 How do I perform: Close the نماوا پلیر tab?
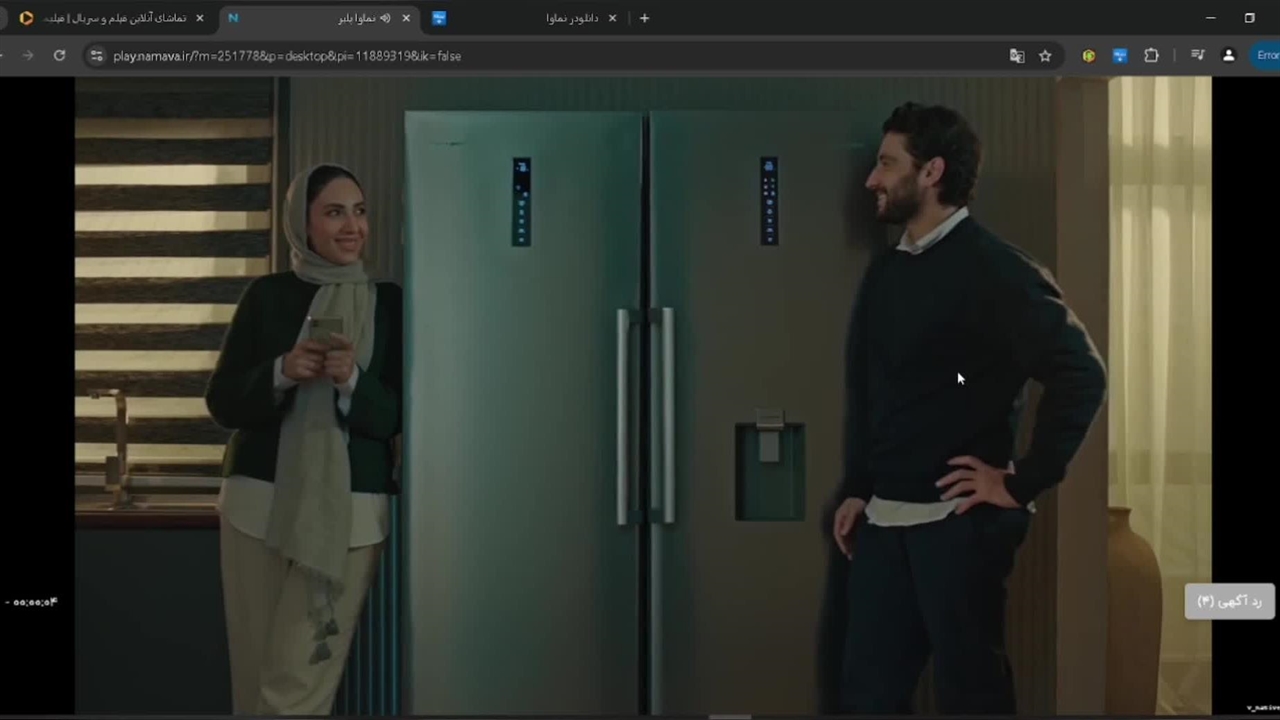pyautogui.click(x=405, y=18)
